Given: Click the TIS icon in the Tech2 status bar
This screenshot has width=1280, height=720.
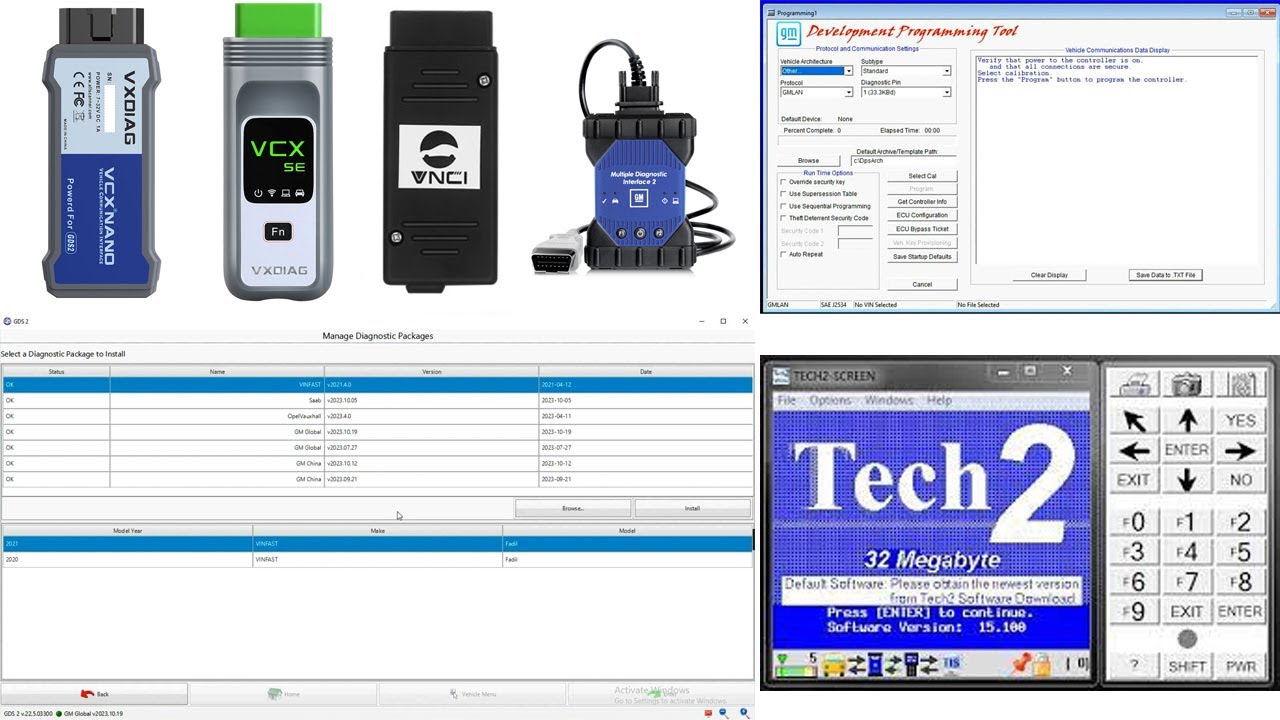Looking at the screenshot, I should (x=952, y=663).
